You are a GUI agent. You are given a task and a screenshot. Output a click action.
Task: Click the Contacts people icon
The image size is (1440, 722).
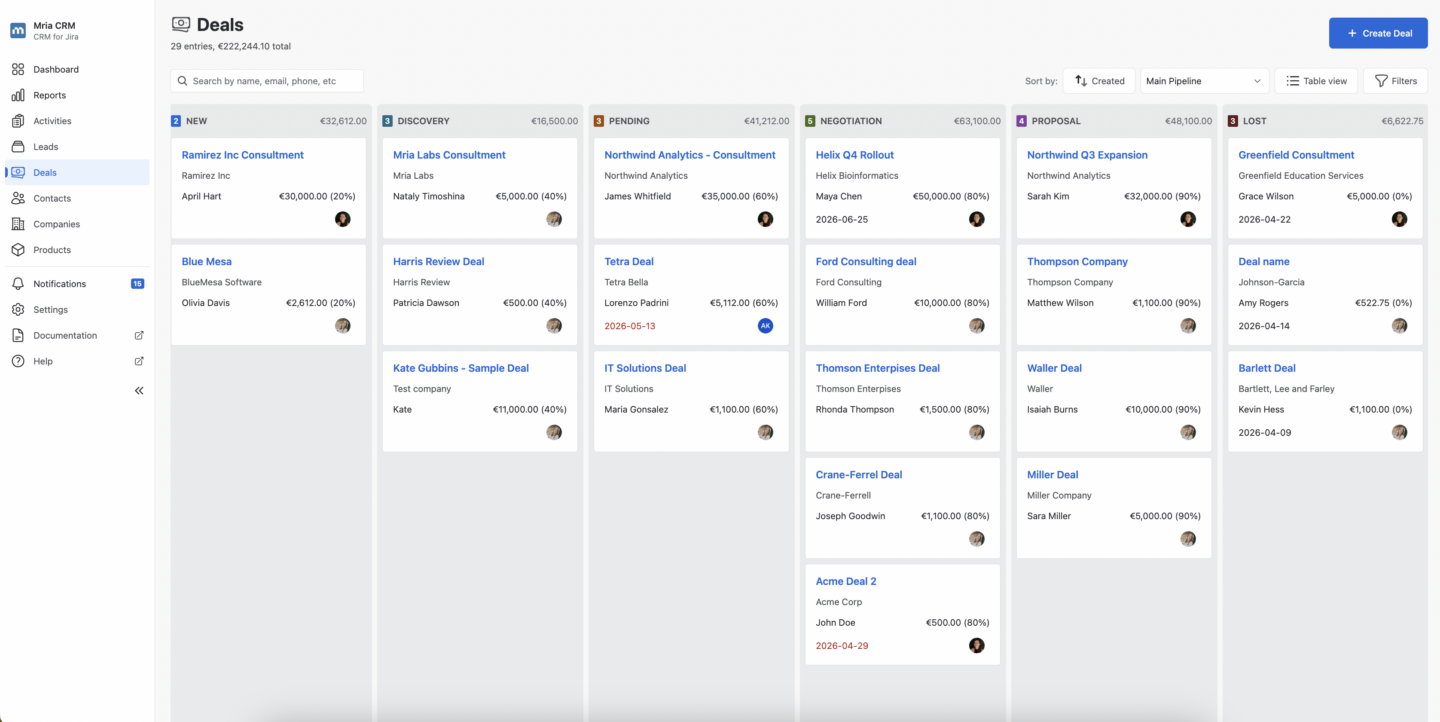coord(18,199)
